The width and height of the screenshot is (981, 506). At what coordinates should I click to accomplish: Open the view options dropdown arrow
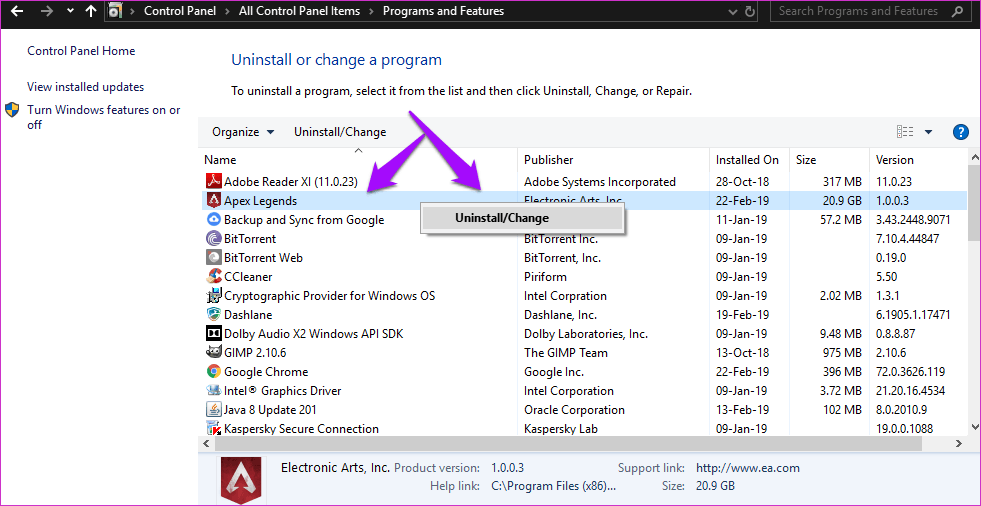tap(928, 132)
